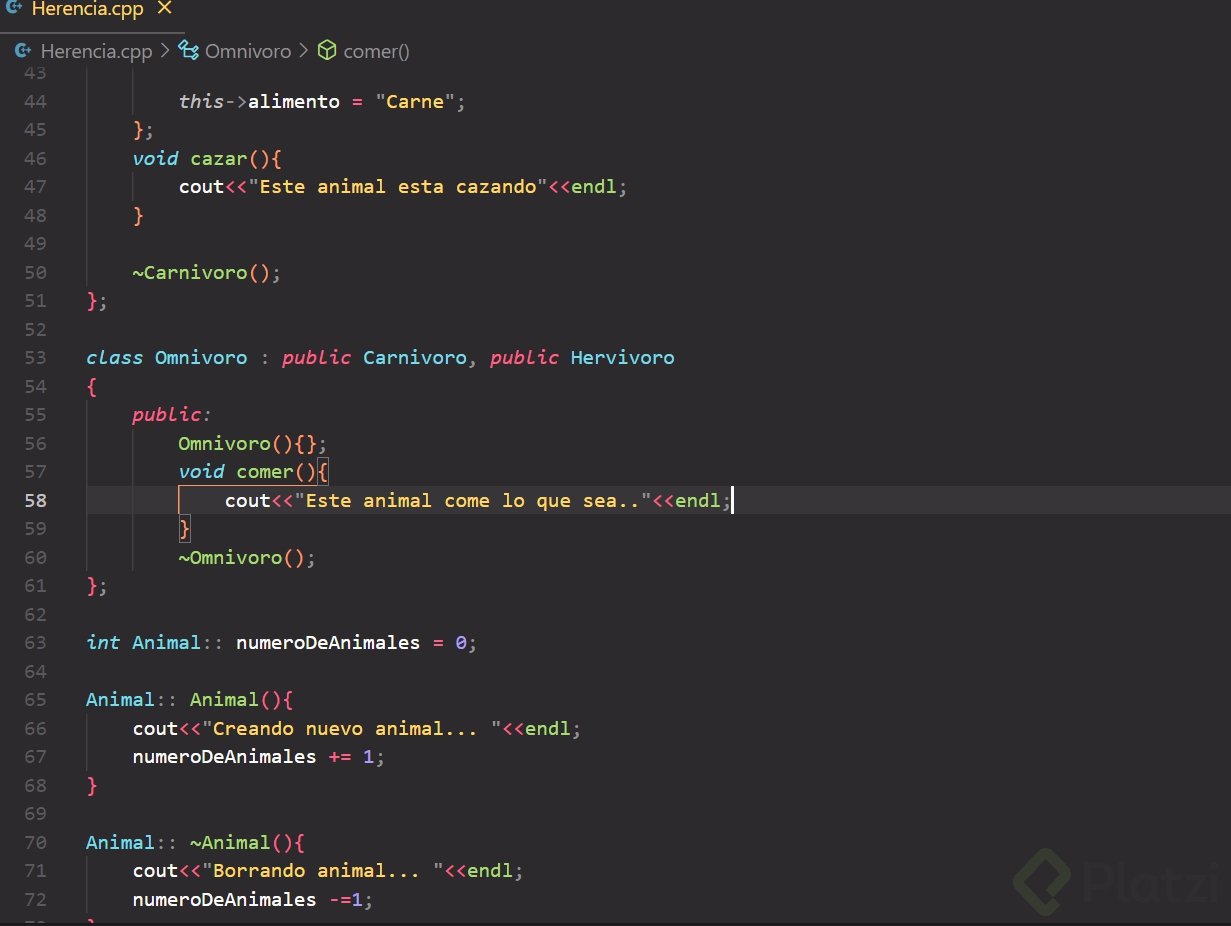Click the Animal constructor on line 65

click(x=222, y=699)
